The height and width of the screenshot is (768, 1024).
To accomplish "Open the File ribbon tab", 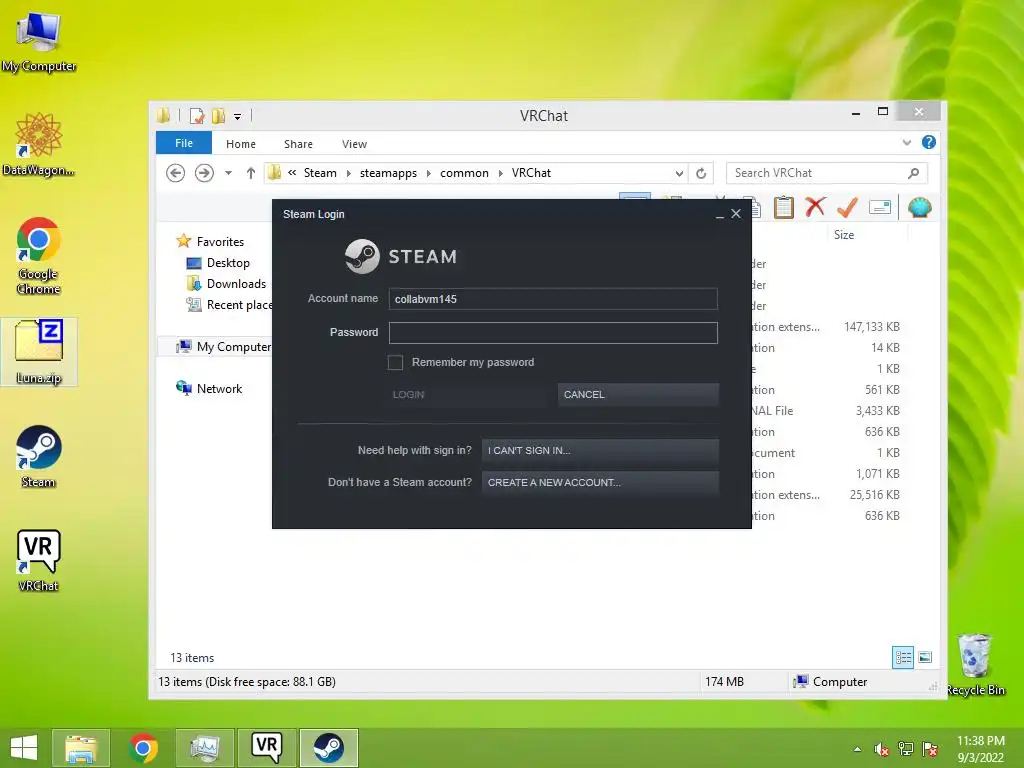I will point(184,143).
